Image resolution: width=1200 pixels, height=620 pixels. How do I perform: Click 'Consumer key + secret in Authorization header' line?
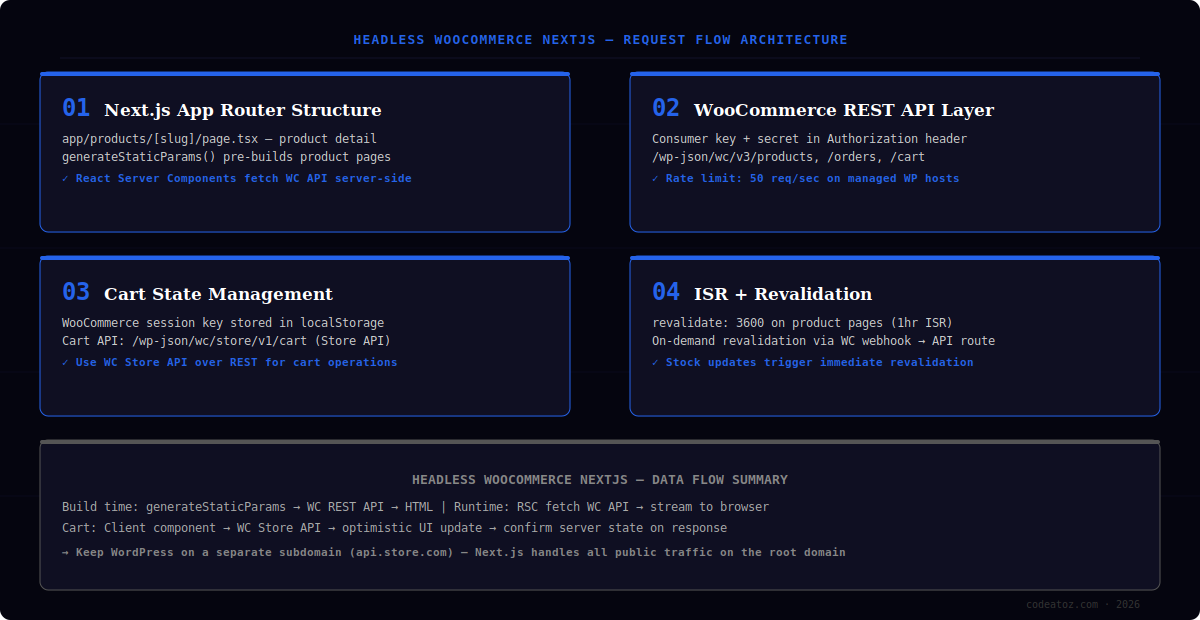point(810,139)
